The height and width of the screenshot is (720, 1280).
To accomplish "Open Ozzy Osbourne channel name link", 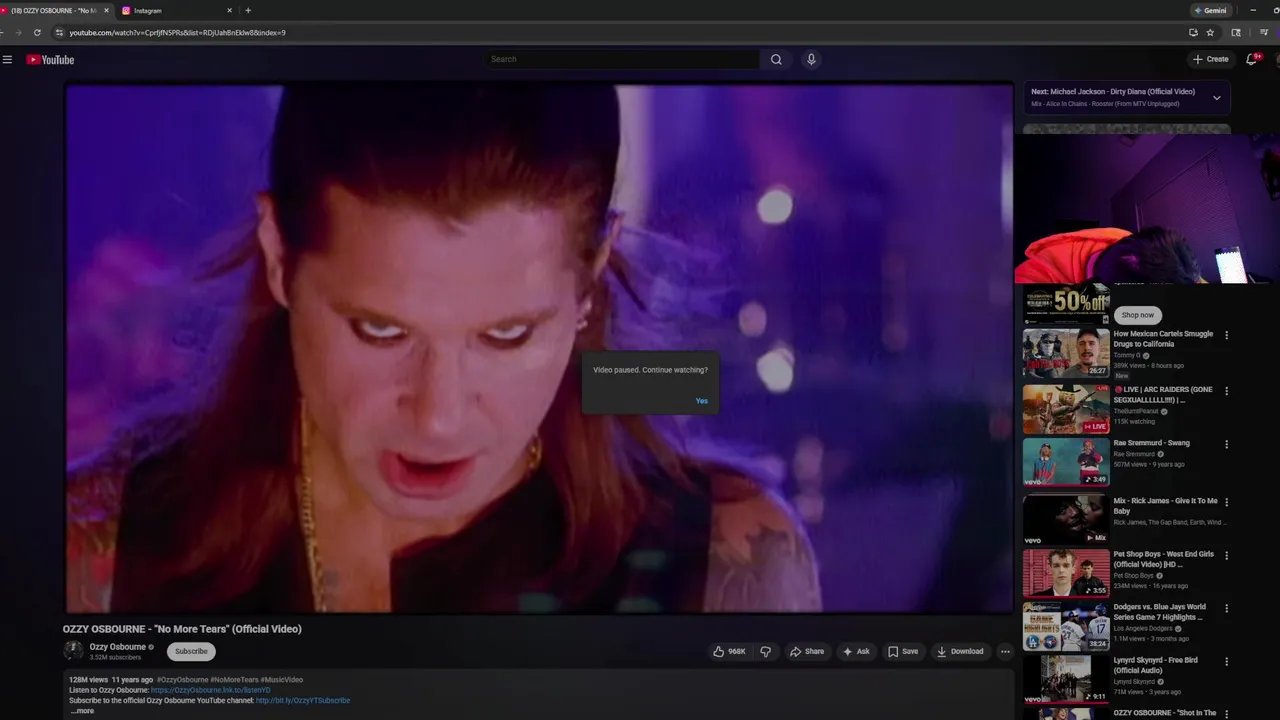I will pos(118,647).
